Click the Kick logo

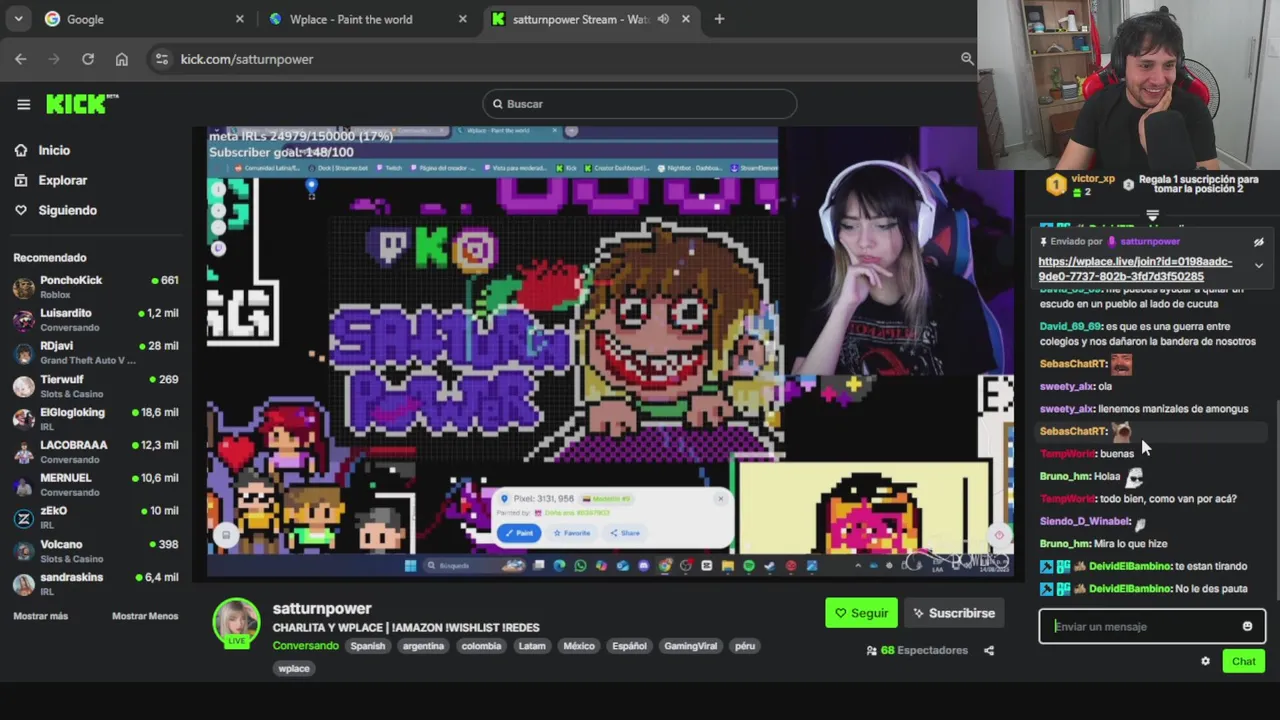82,104
